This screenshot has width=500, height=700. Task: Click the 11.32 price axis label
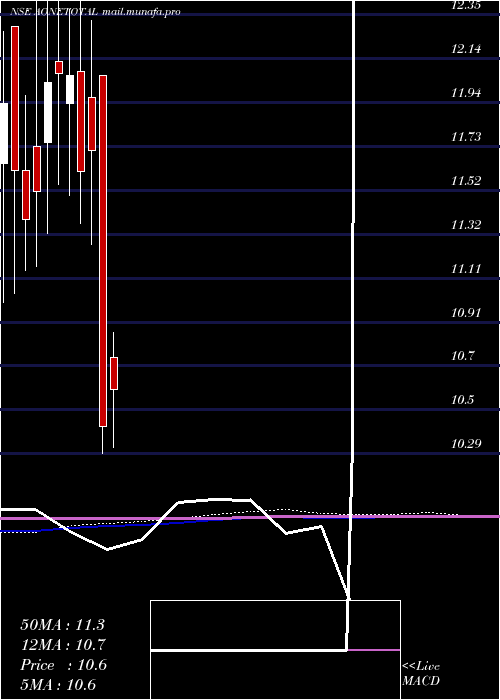[x=467, y=225]
